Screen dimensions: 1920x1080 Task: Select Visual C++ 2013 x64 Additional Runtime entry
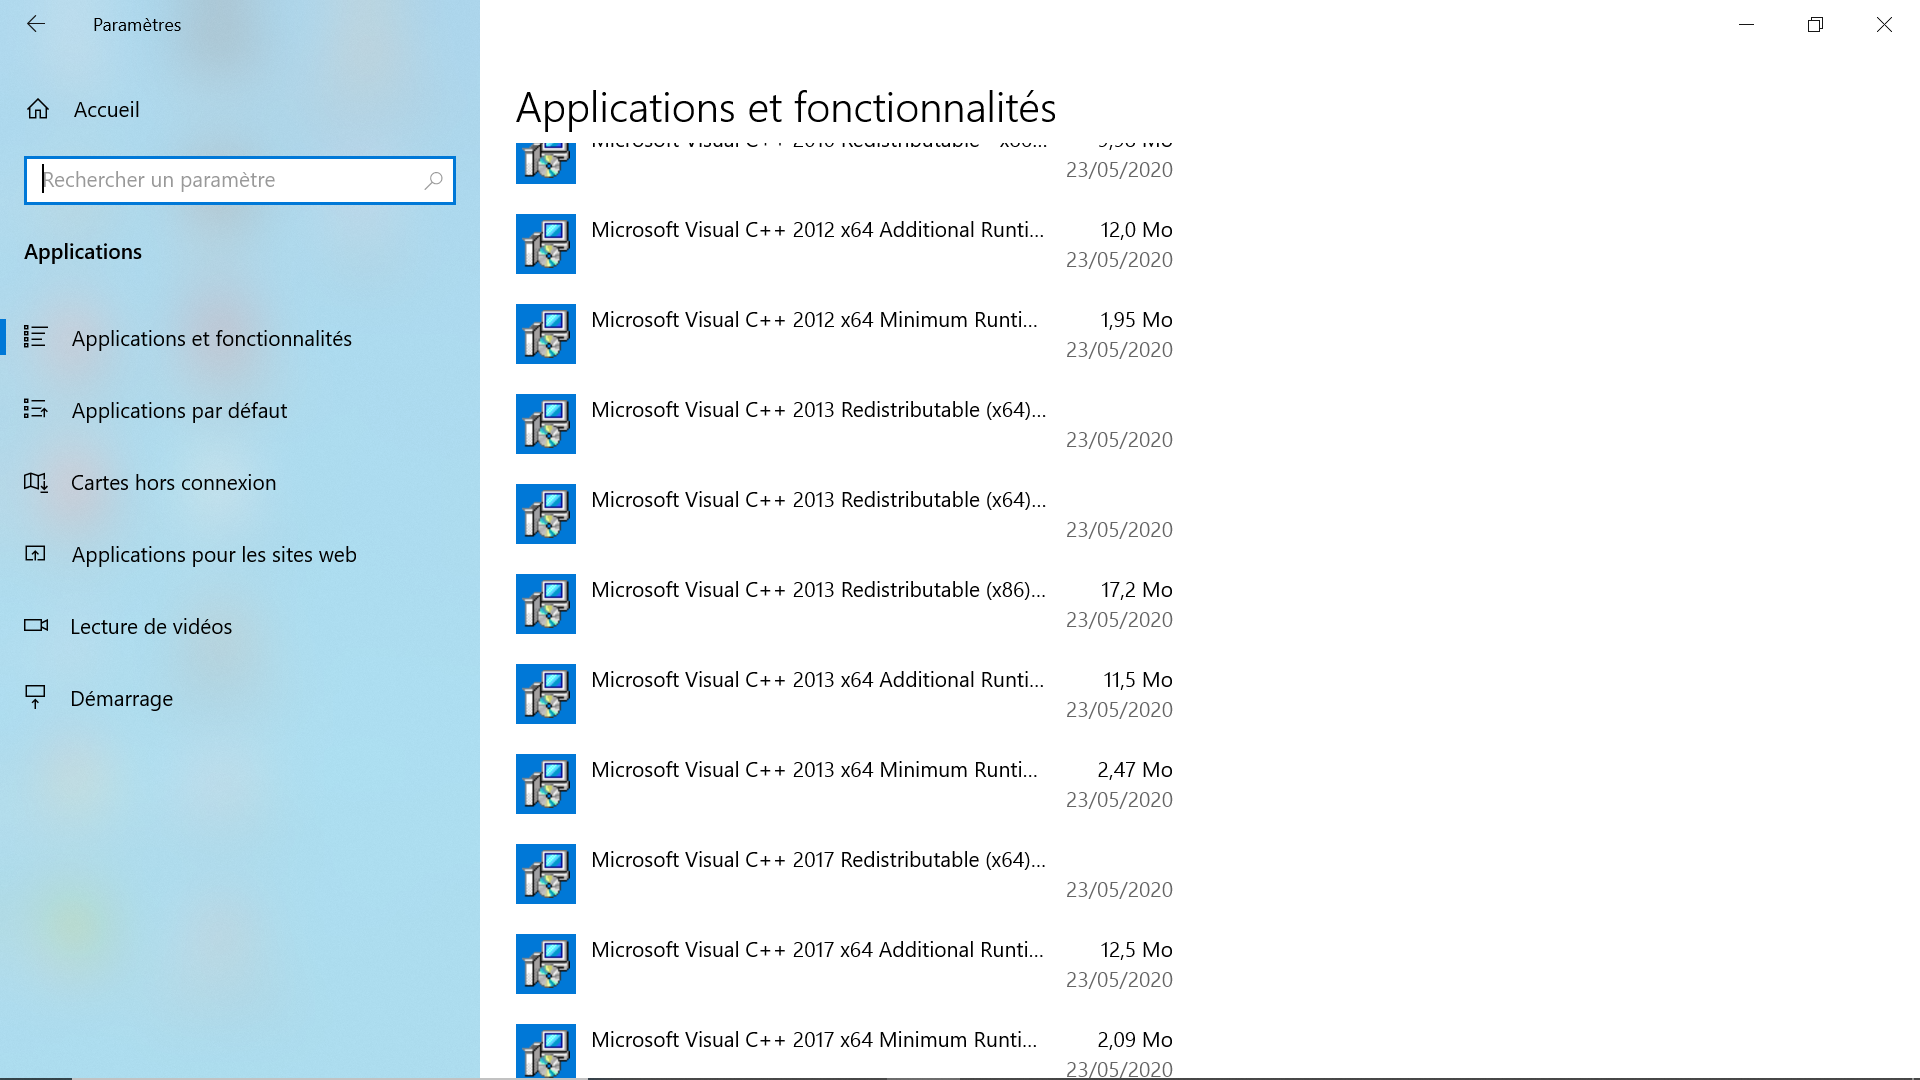(x=817, y=681)
